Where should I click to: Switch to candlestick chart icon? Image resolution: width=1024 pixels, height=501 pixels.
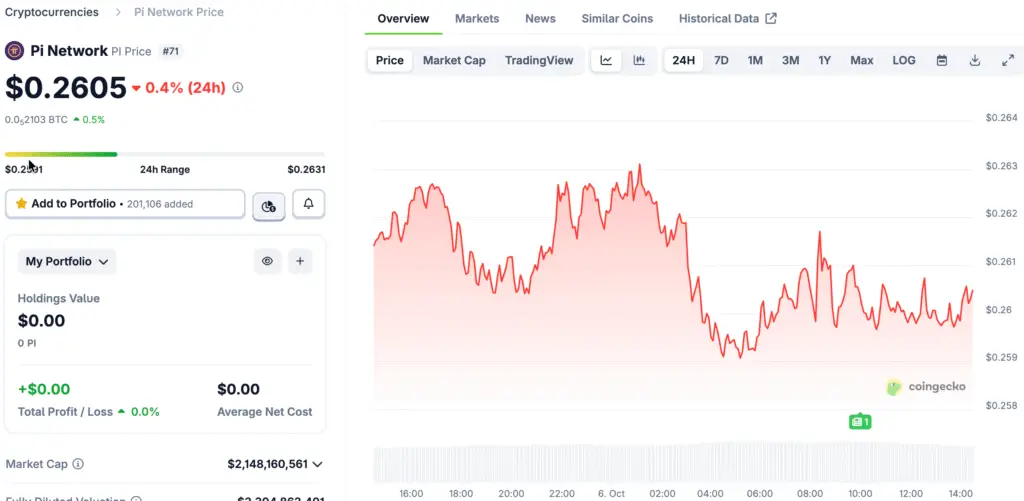(639, 60)
